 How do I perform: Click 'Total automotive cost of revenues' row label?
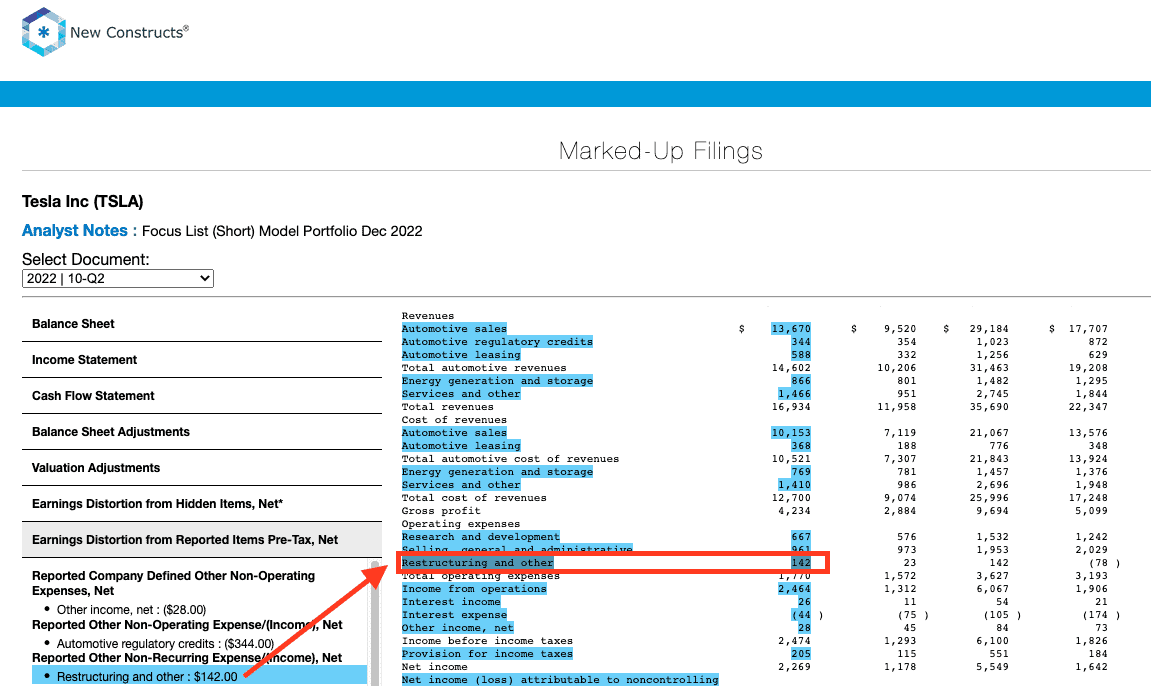click(x=510, y=459)
